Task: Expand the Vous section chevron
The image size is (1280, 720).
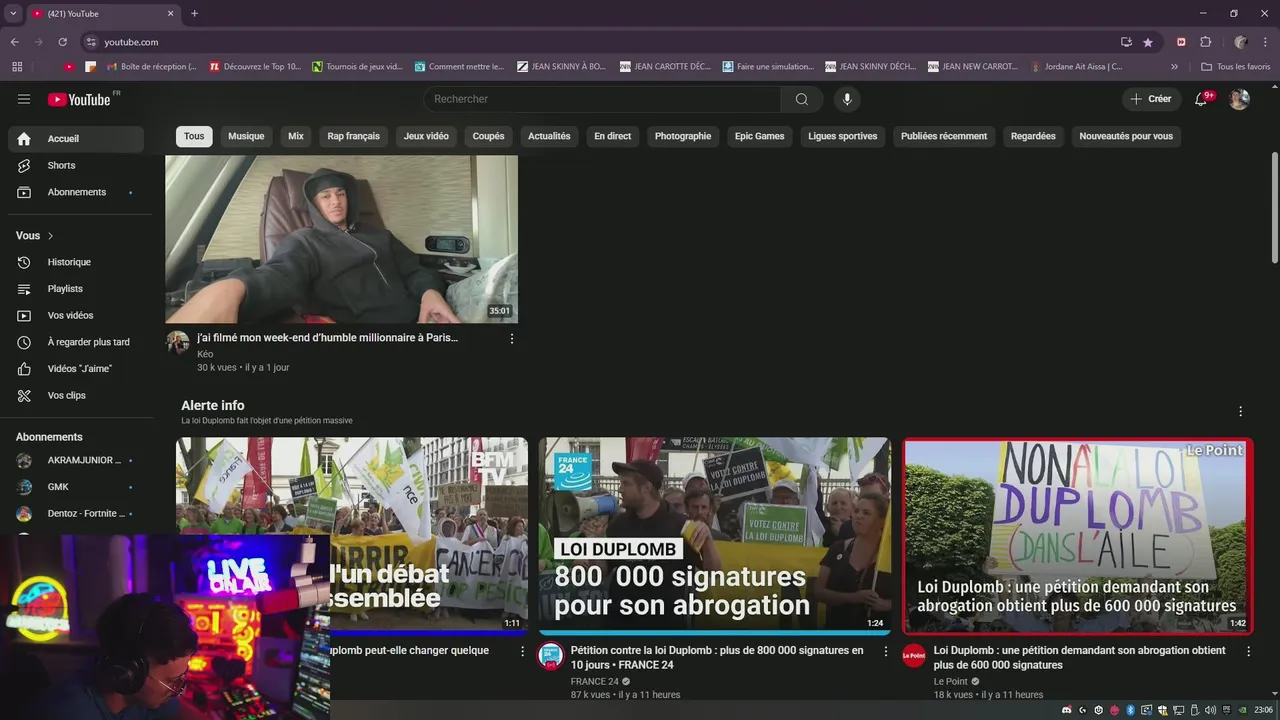Action: 51,236
